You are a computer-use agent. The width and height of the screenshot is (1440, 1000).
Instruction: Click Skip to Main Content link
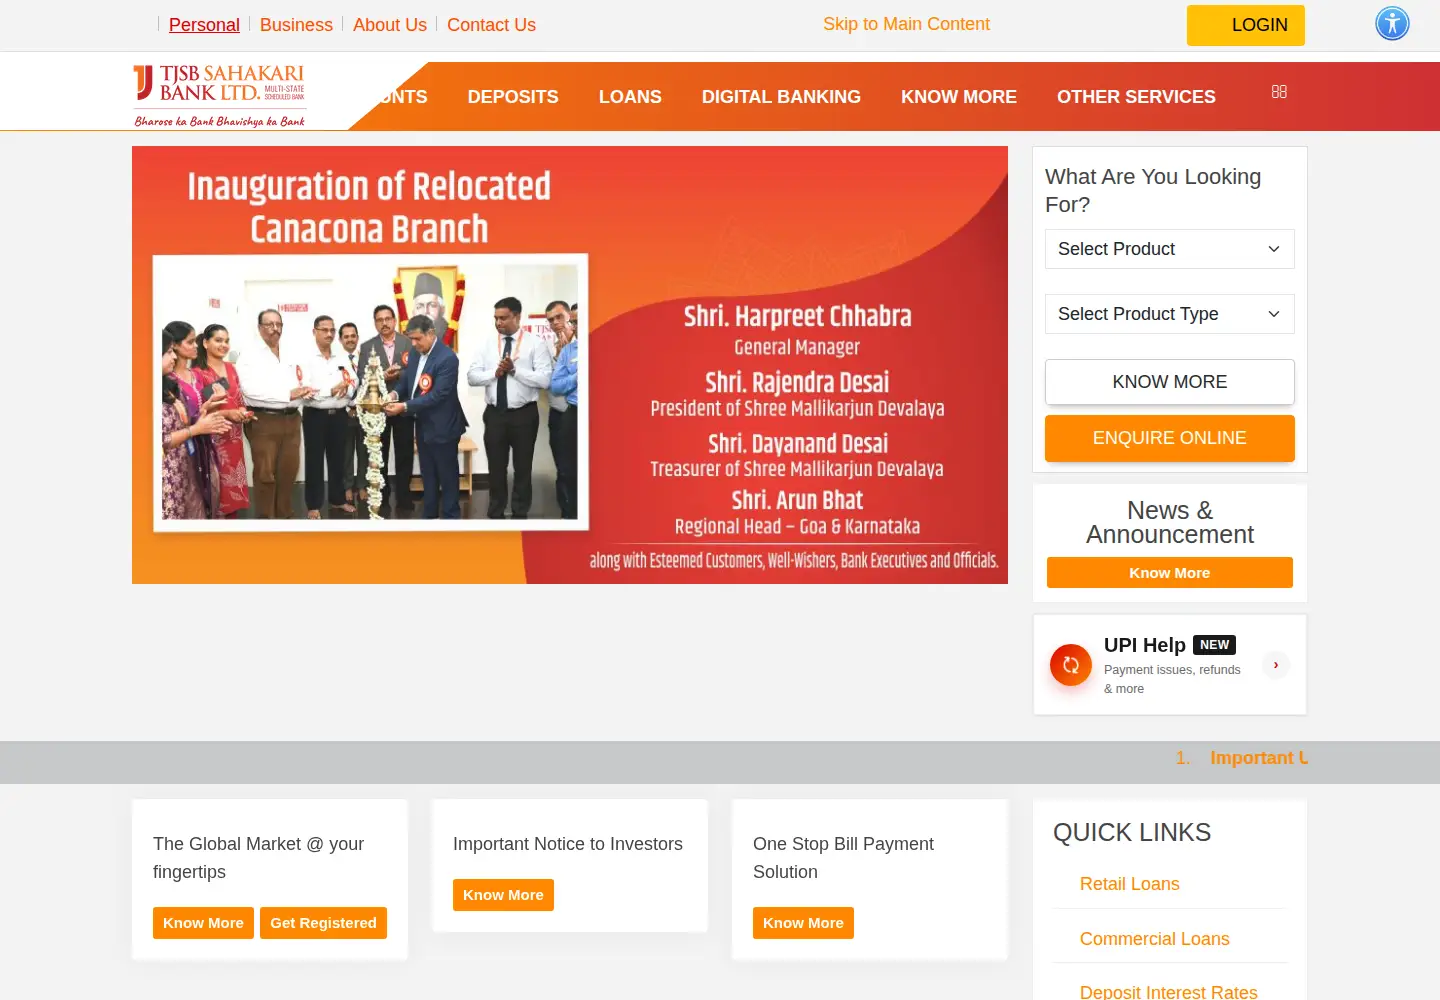pos(906,24)
